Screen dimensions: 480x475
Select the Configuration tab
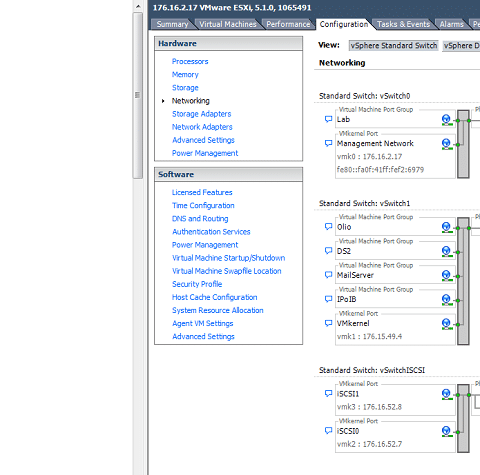344,24
